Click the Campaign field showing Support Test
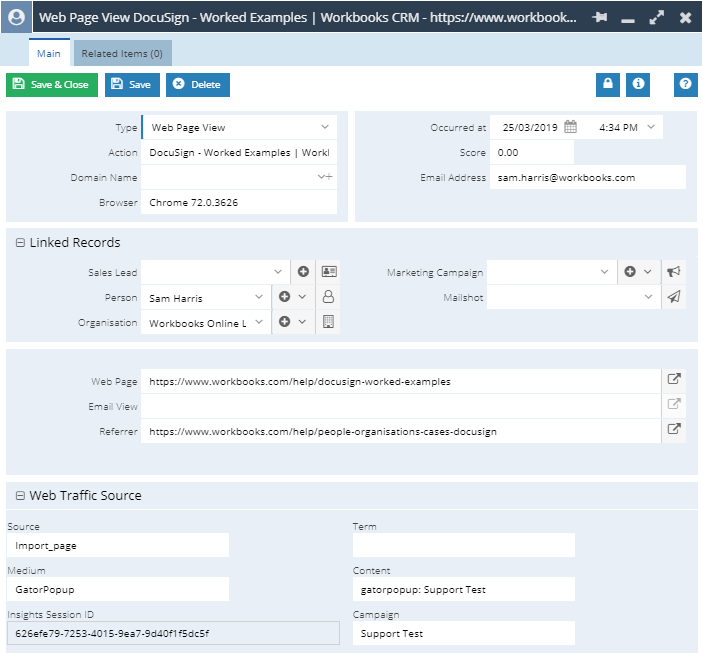The height and width of the screenshot is (654, 703). click(464, 633)
